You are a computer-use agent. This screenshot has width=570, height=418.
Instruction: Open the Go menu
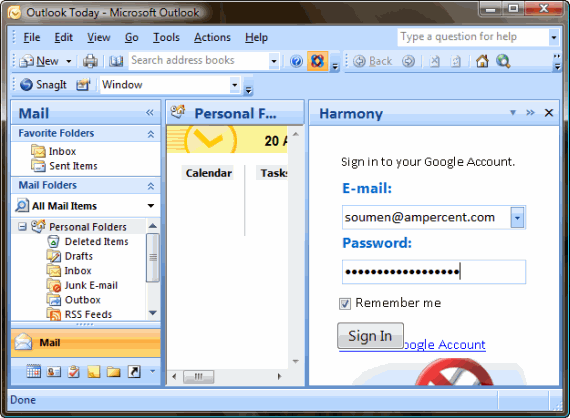[132, 37]
